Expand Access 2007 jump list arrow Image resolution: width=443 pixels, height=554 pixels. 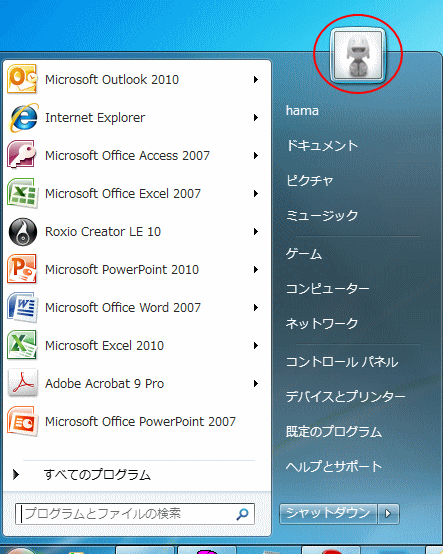click(256, 155)
